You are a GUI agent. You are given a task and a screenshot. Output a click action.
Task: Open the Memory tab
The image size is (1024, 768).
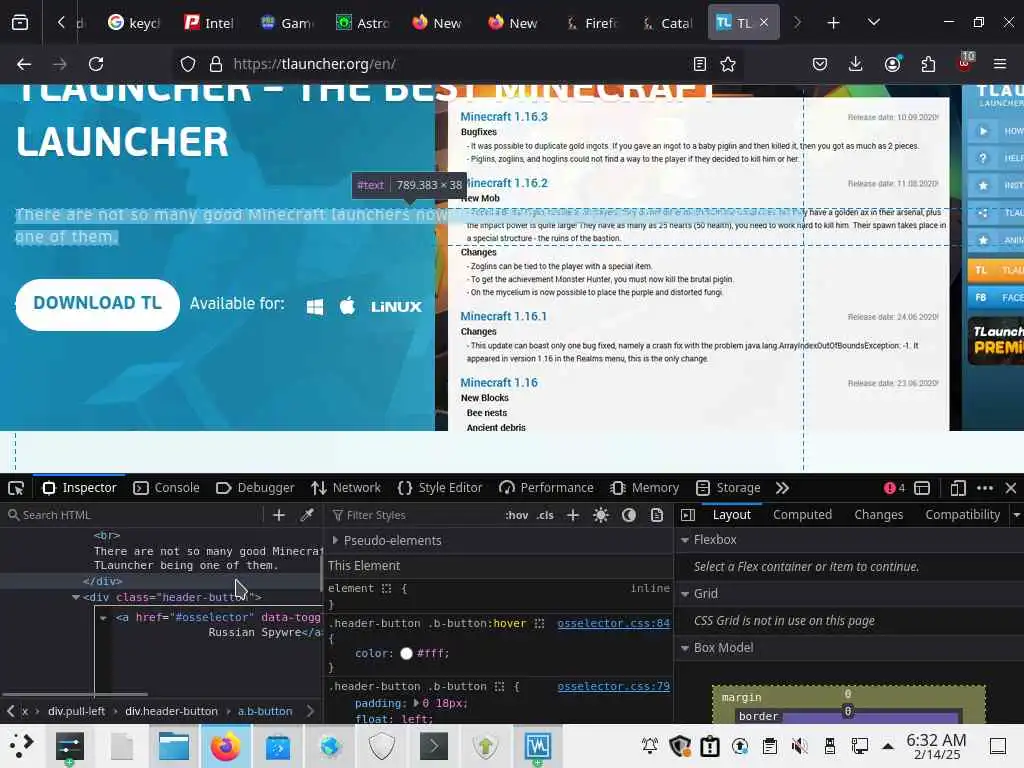click(x=645, y=488)
